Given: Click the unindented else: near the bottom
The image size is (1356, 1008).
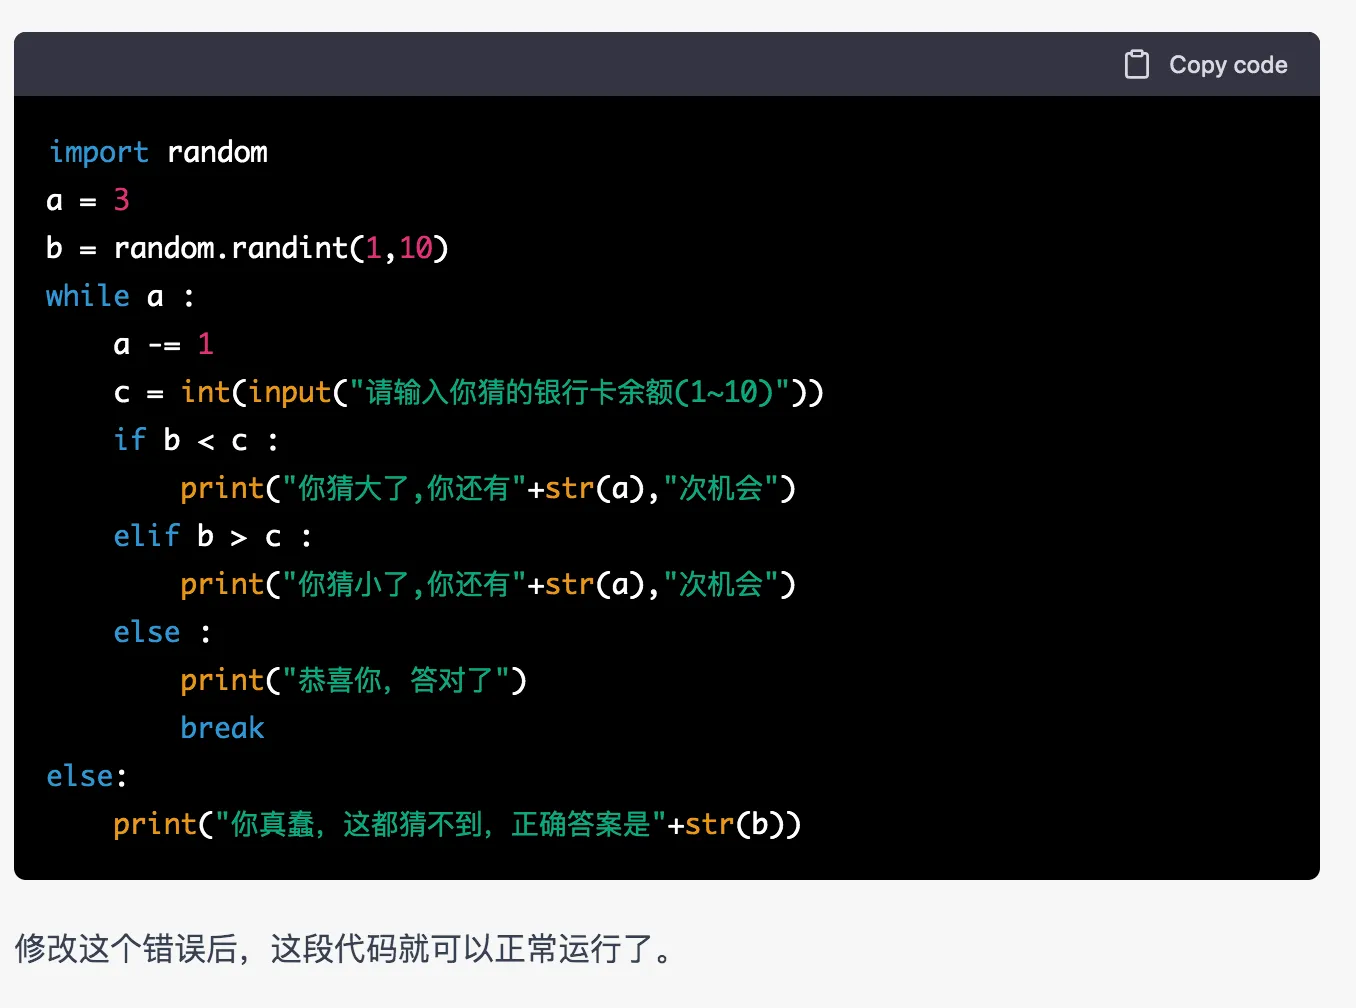Looking at the screenshot, I should coord(86,776).
